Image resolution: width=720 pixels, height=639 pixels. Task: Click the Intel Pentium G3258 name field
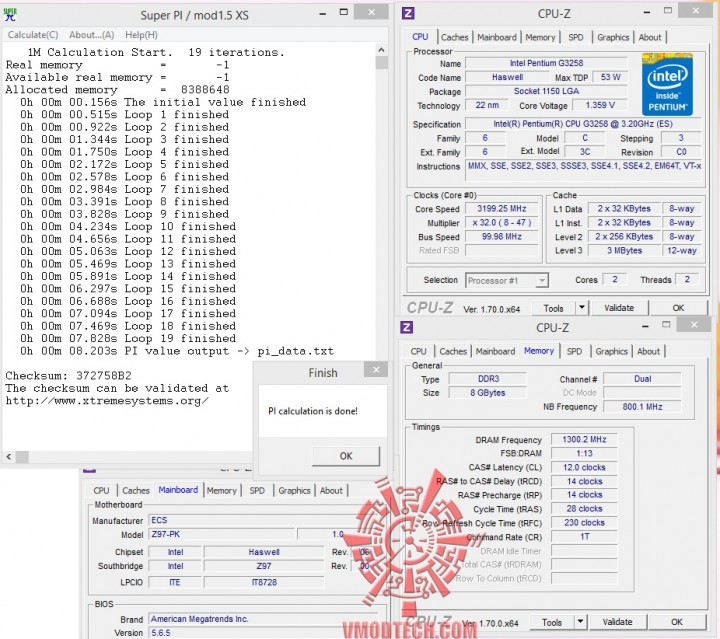546,63
